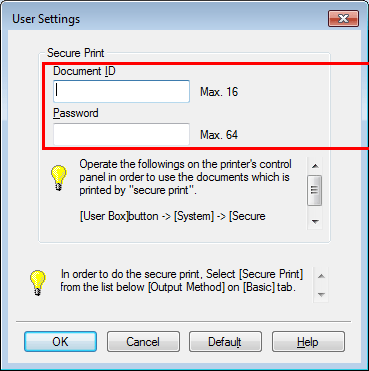The width and height of the screenshot is (369, 371).
Task: Close the User Settings dialog
Action: pos(343,18)
